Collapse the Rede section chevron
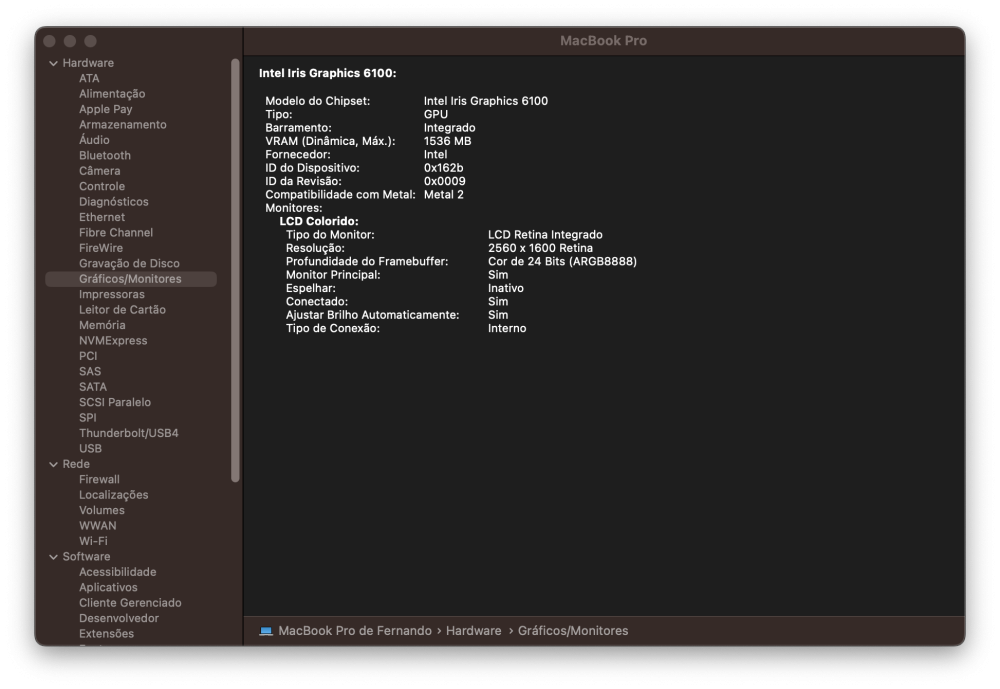1000x689 pixels. point(54,464)
